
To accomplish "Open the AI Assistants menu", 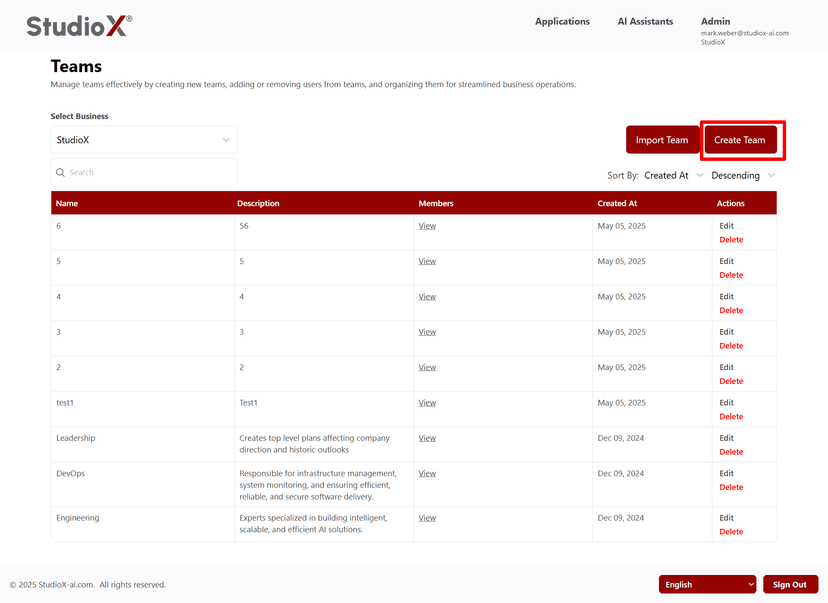I will 644,21.
